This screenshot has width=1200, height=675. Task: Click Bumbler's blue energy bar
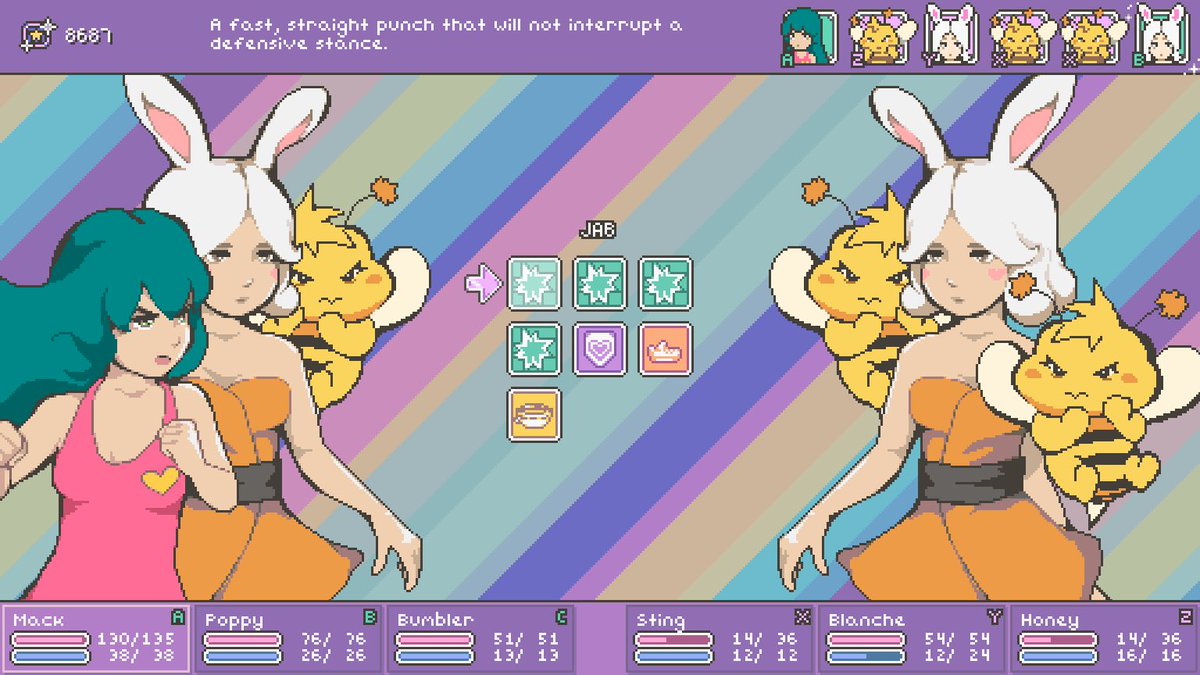(x=435, y=656)
